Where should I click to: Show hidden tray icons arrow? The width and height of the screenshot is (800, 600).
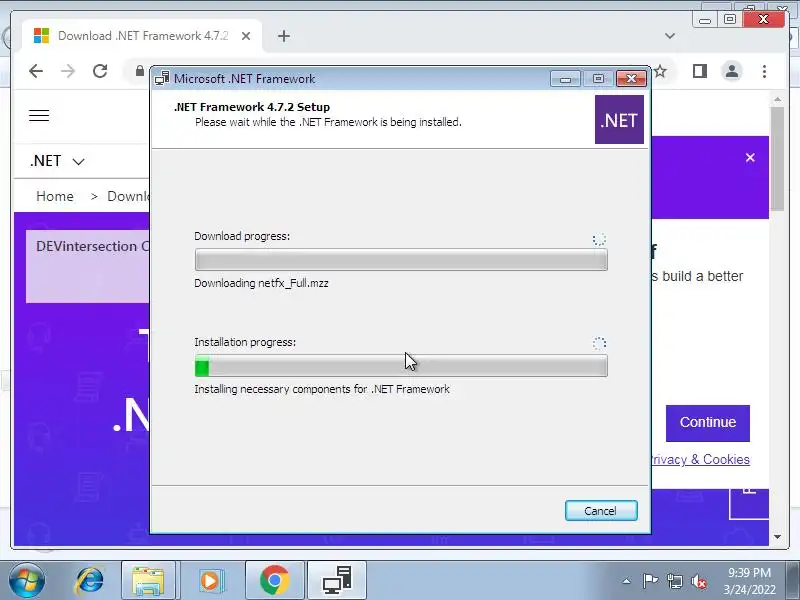coord(627,581)
